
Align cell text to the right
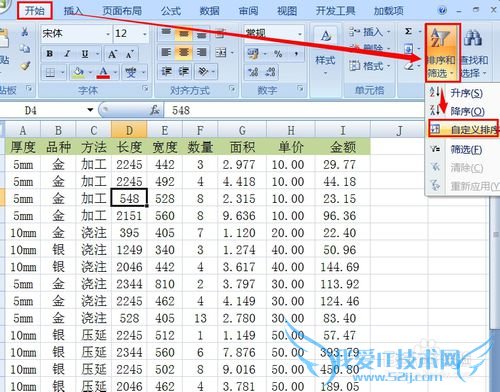[201, 52]
